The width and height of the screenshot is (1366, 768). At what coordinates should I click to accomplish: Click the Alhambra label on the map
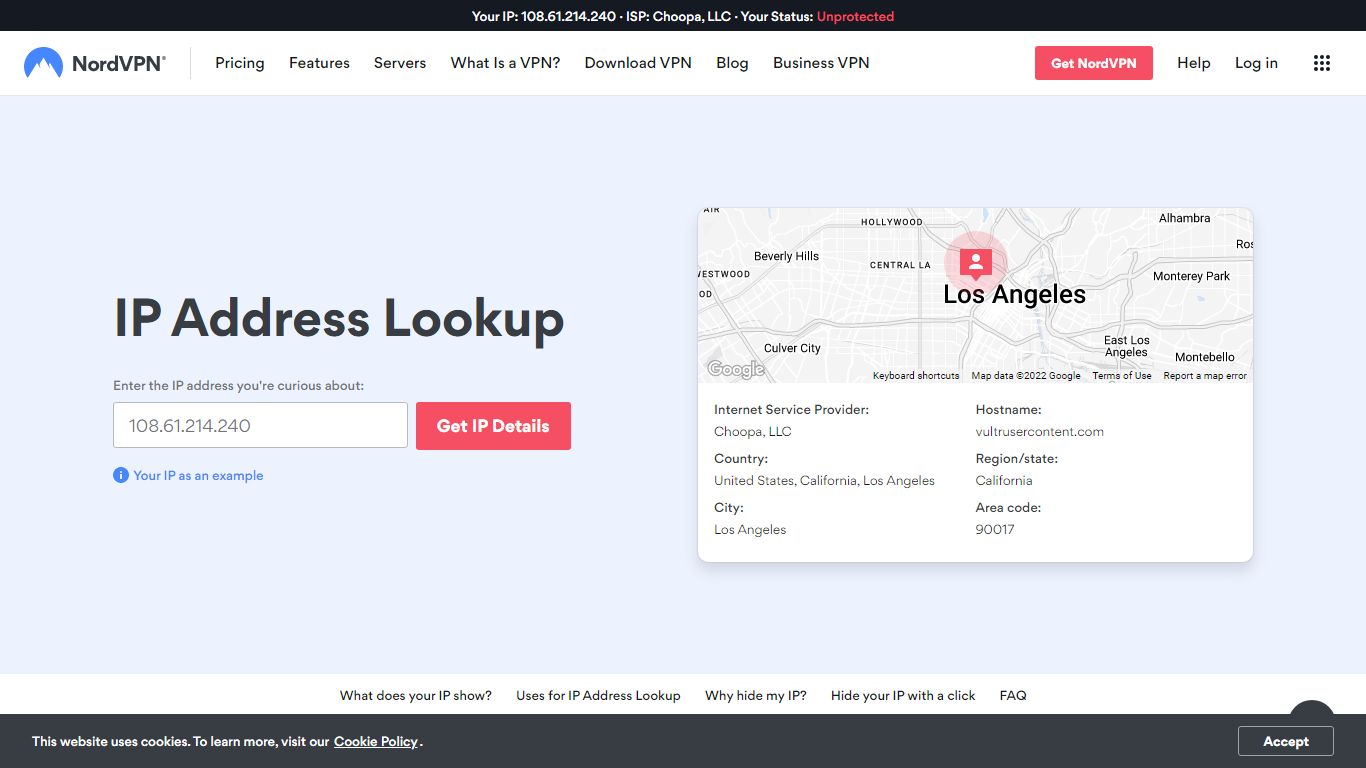coord(1185,218)
